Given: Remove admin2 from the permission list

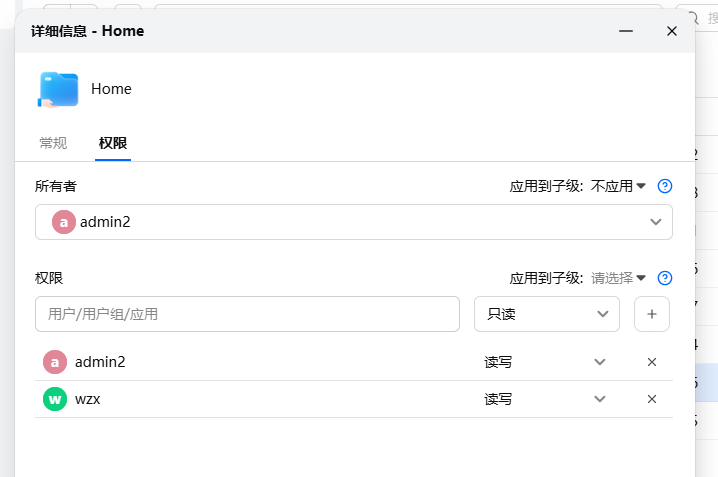Looking at the screenshot, I should [x=652, y=362].
